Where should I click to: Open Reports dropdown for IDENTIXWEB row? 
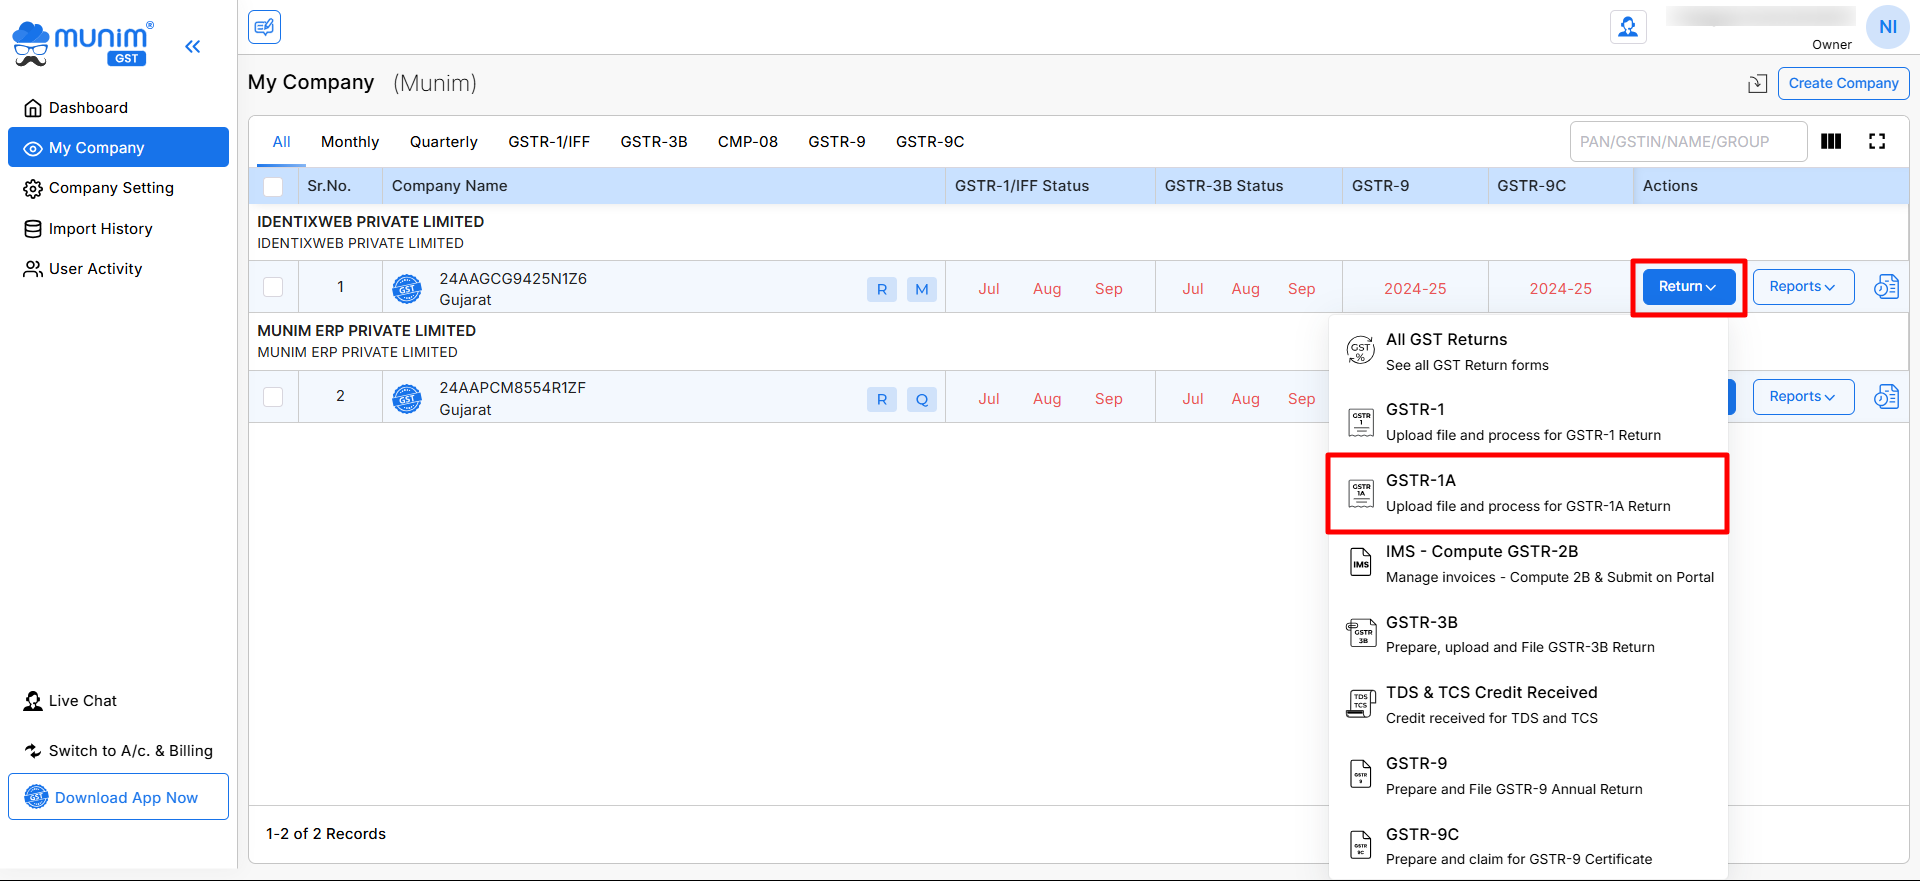pos(1803,287)
